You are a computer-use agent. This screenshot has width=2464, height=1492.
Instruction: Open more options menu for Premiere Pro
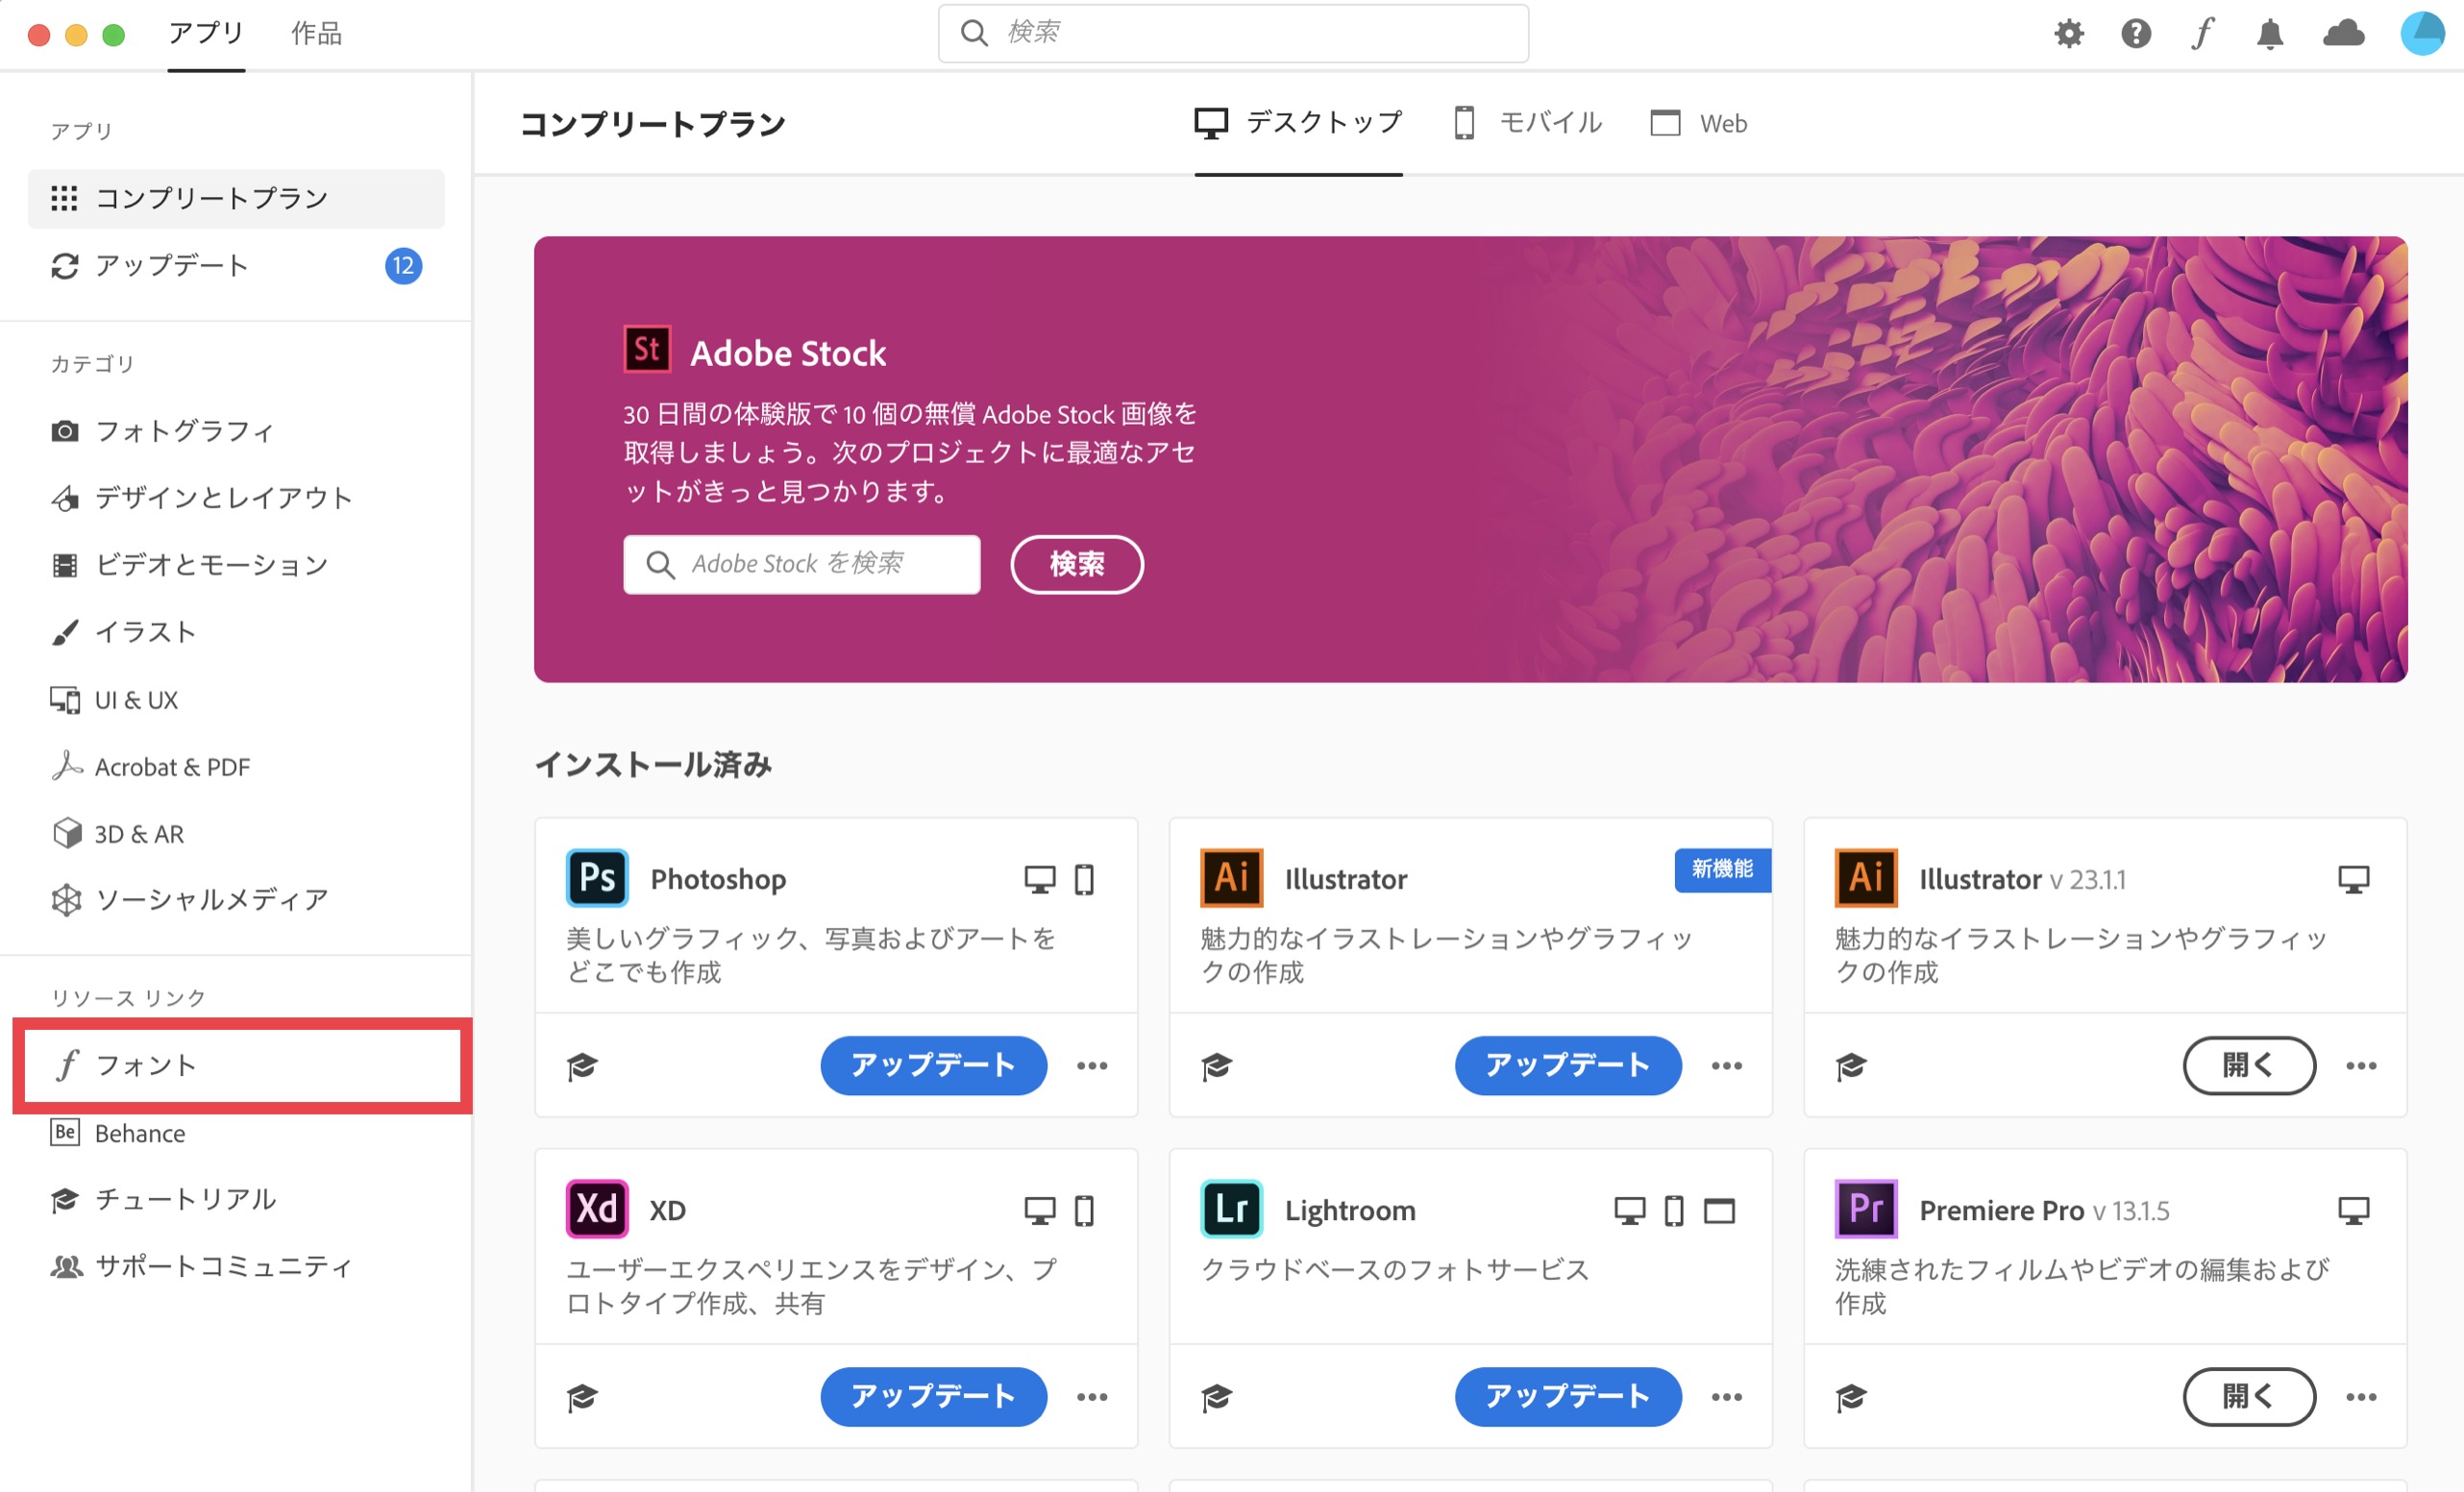[2361, 1397]
